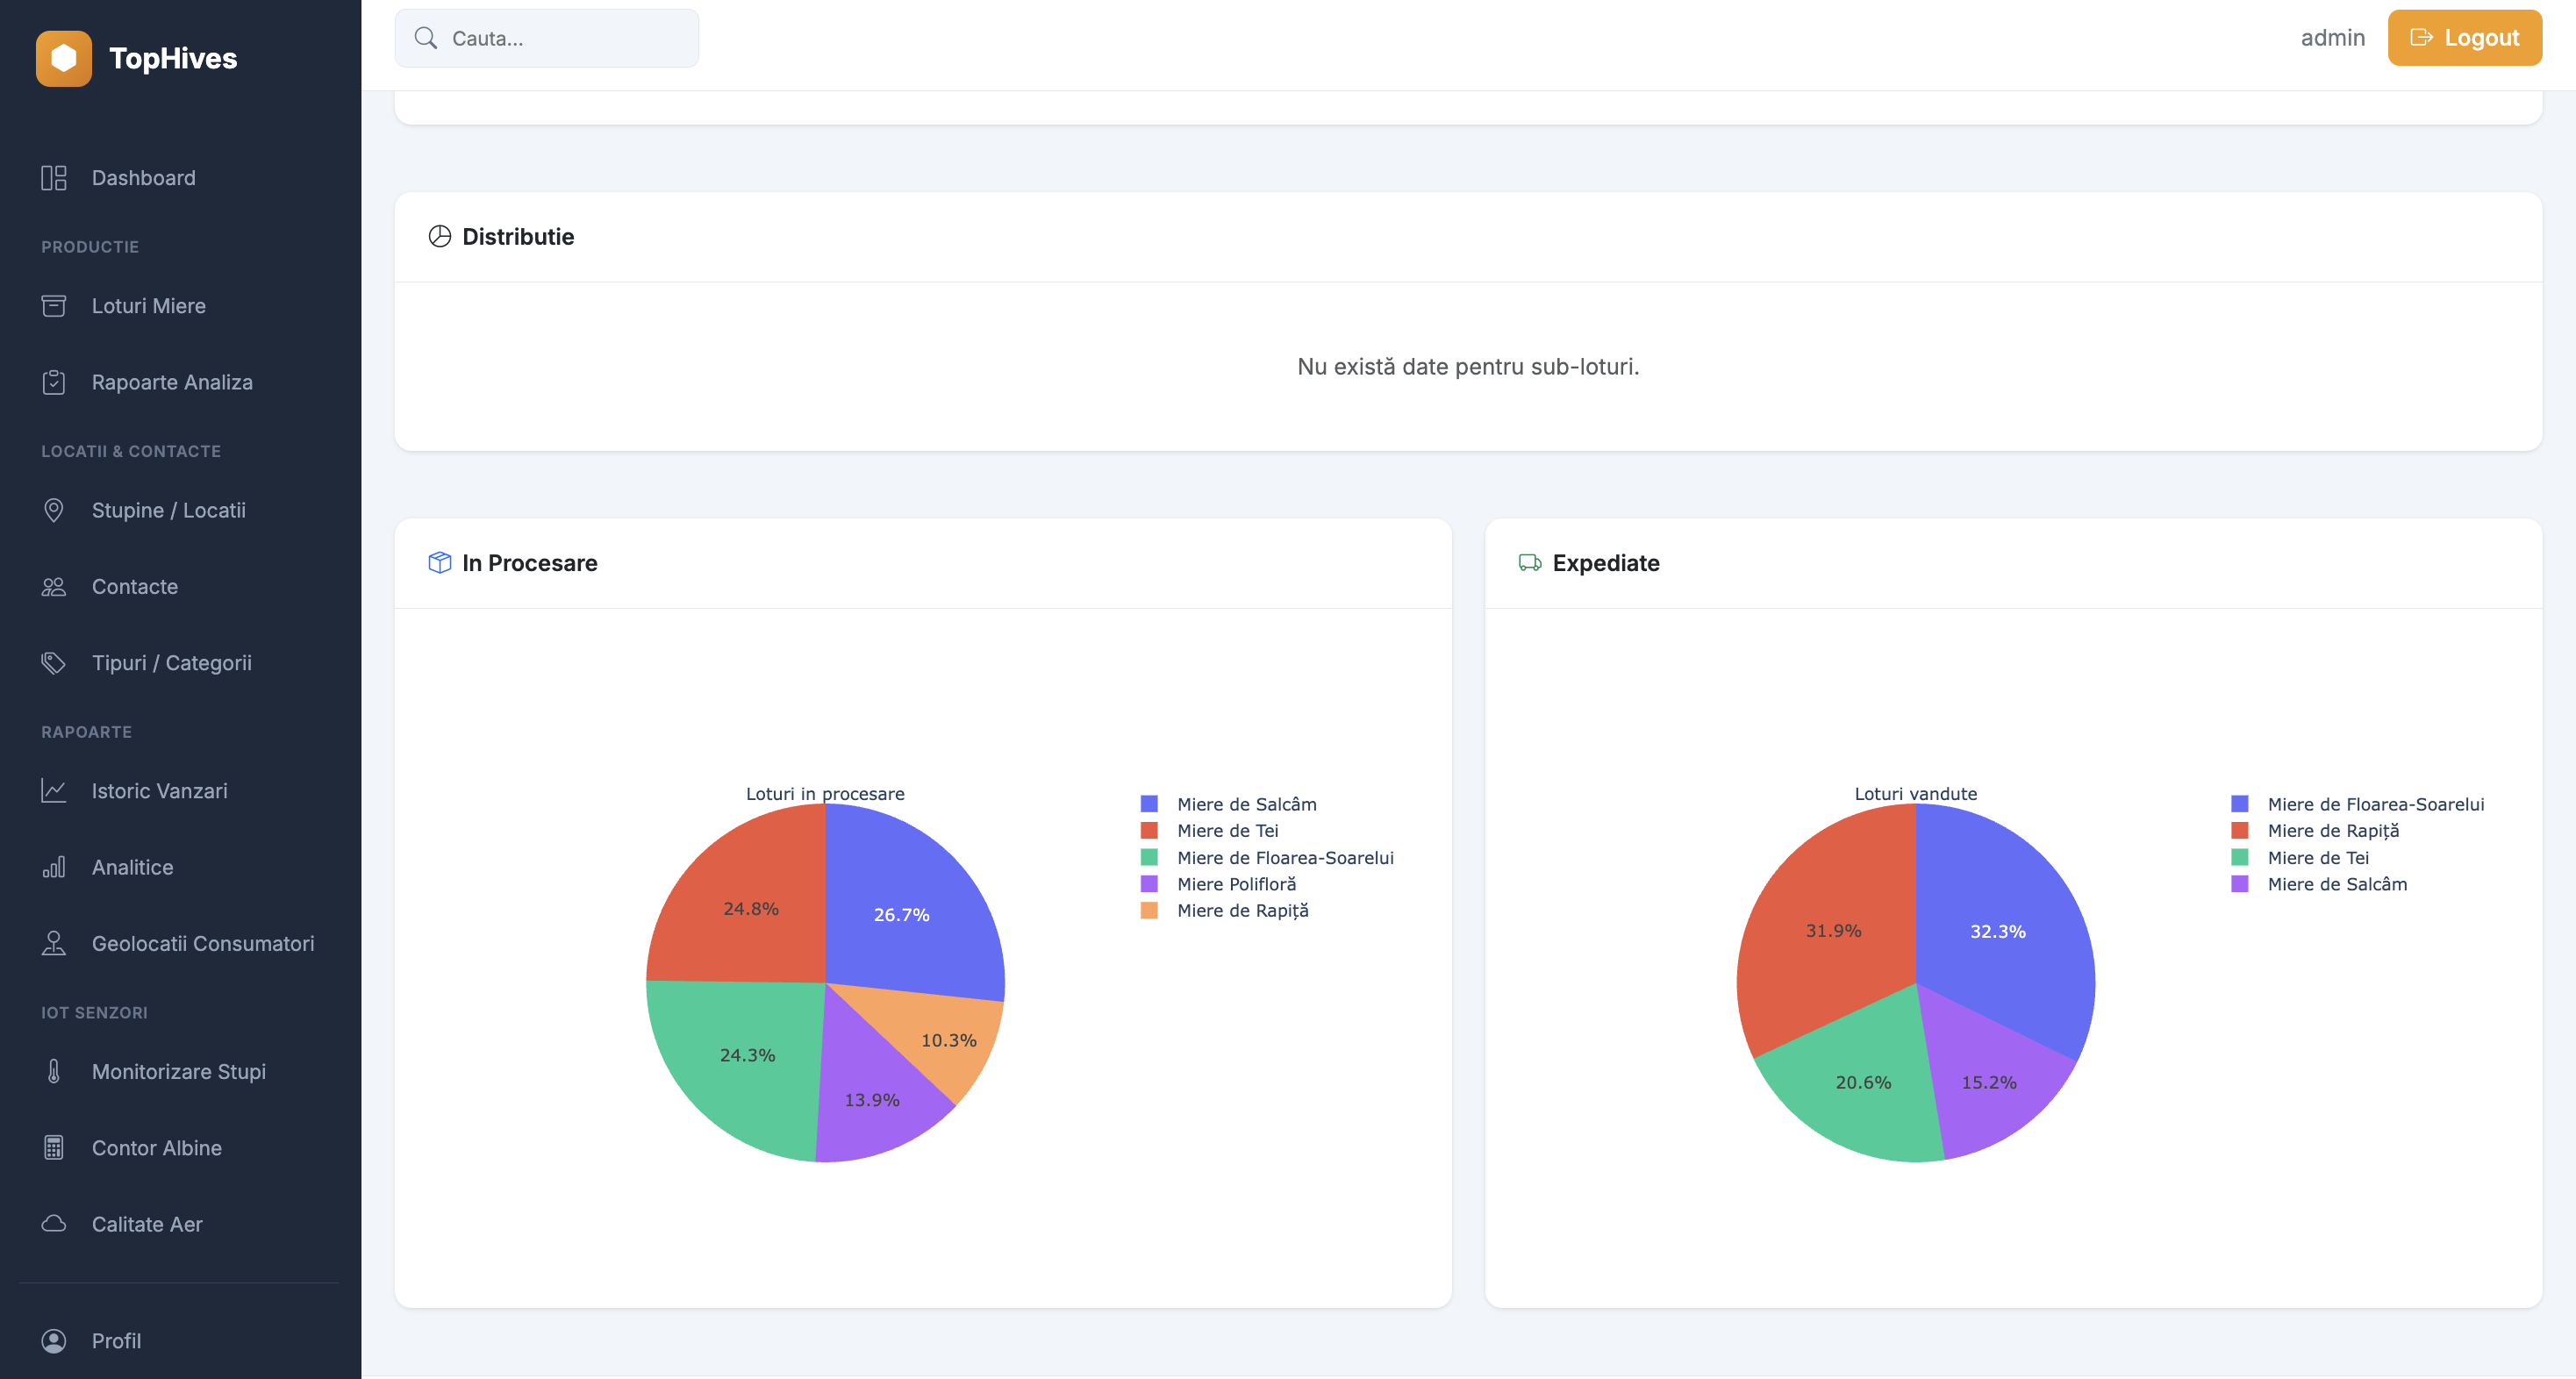Click the Calitate Aer cloud icon
This screenshot has height=1379, width=2576.
(54, 1224)
